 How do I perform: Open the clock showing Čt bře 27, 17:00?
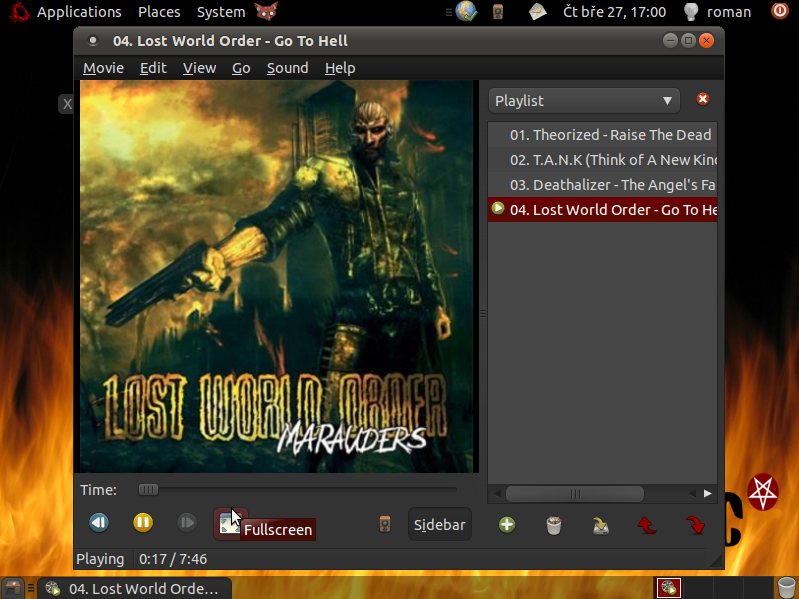[x=614, y=12]
